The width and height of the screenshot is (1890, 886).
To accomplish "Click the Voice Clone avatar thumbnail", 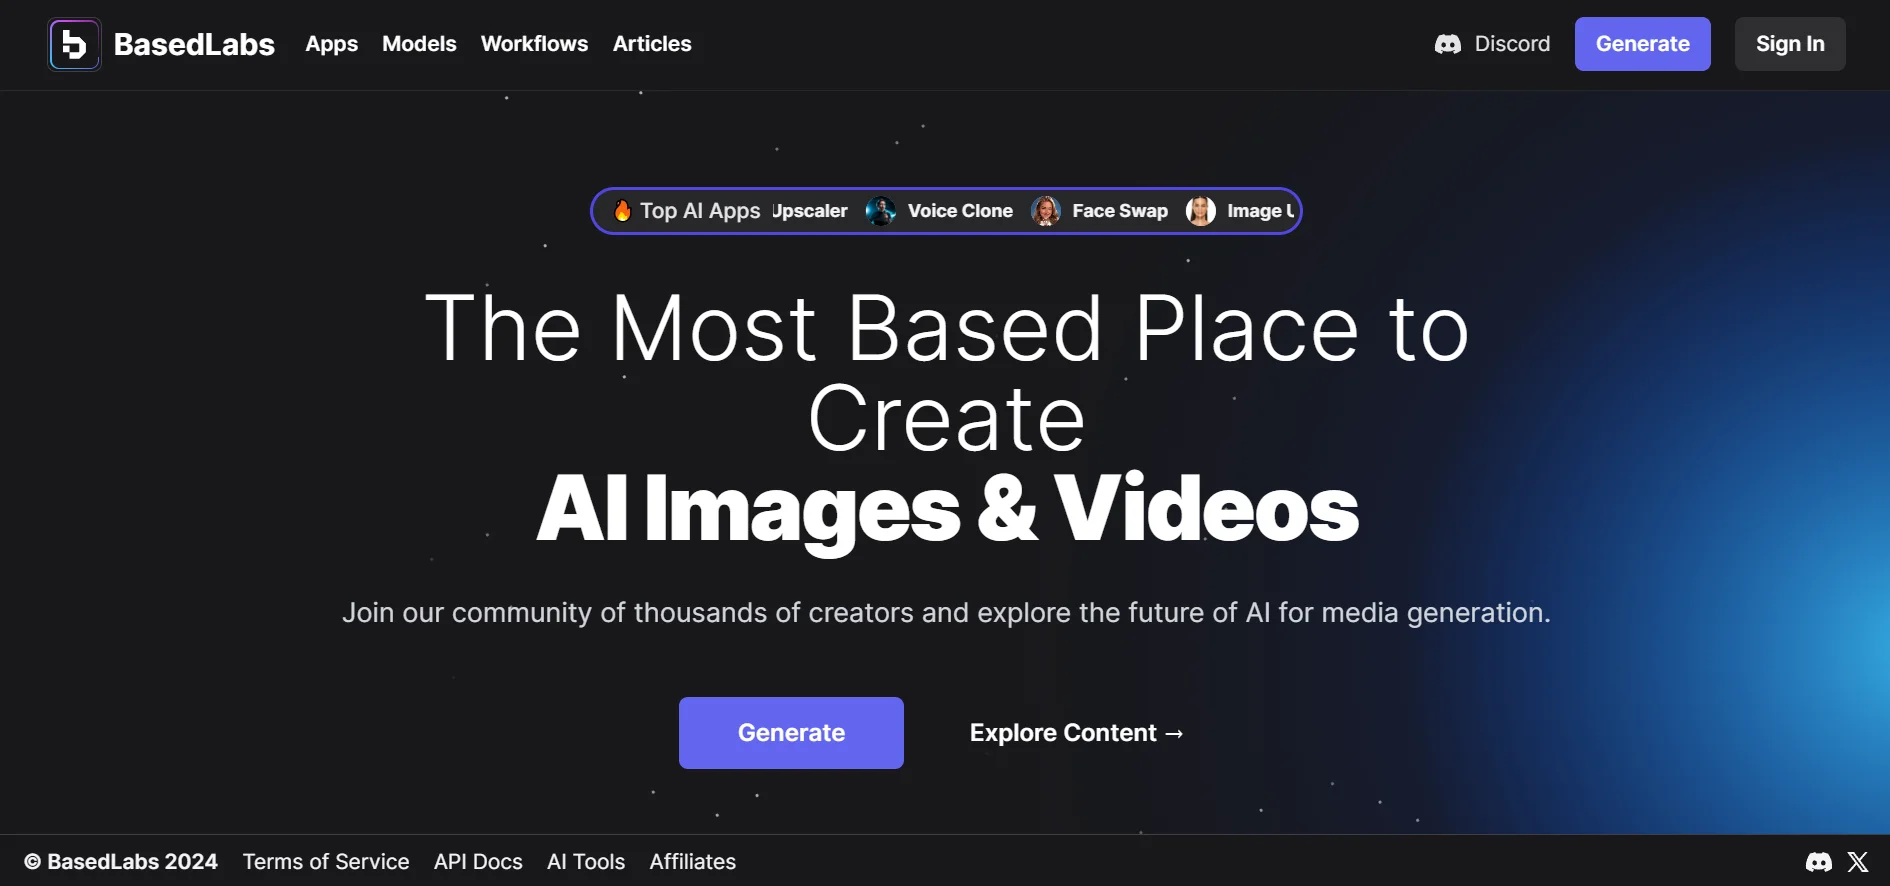I will (880, 211).
